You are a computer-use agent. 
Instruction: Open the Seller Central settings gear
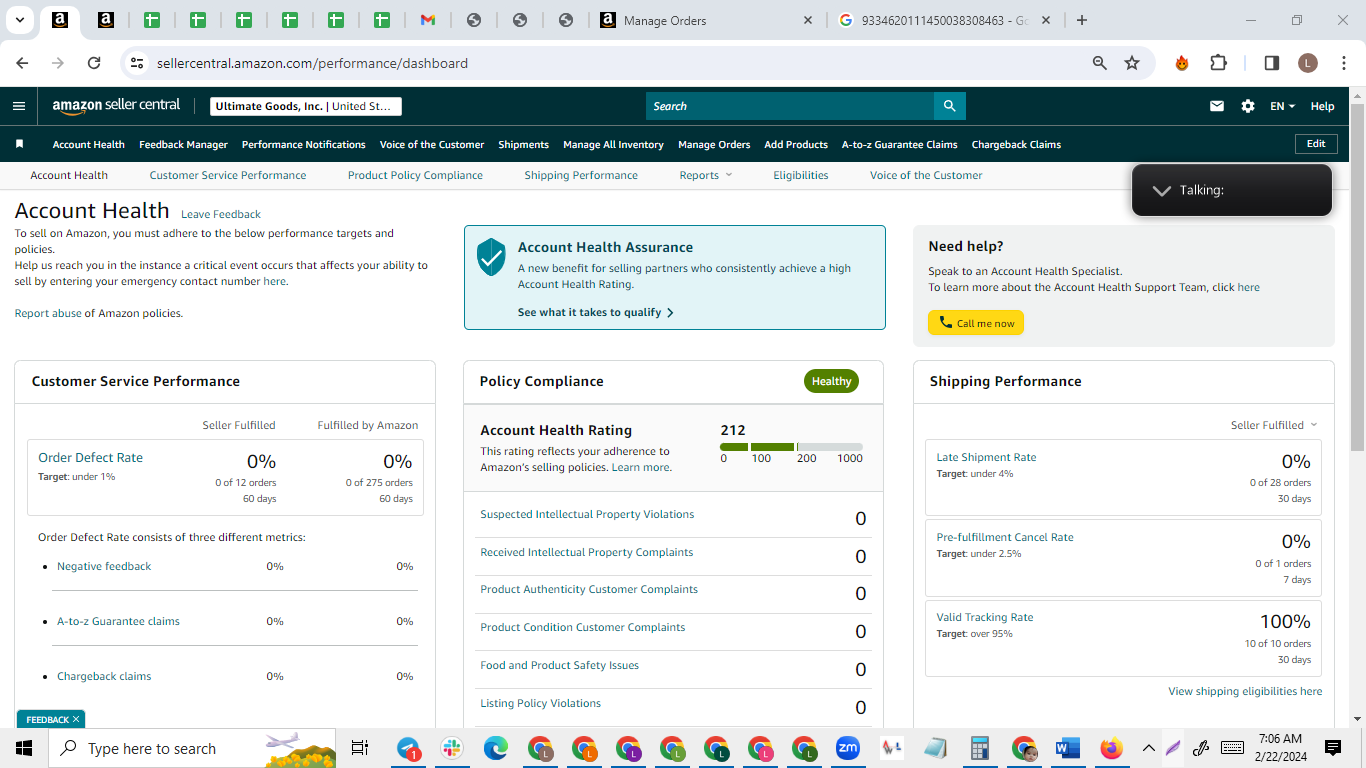[x=1248, y=106]
